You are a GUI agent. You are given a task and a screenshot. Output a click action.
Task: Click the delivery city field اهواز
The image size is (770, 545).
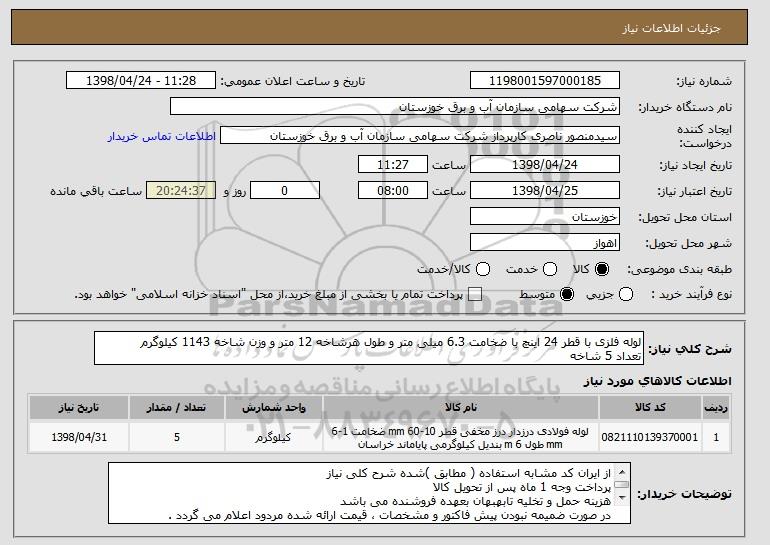[x=545, y=243]
